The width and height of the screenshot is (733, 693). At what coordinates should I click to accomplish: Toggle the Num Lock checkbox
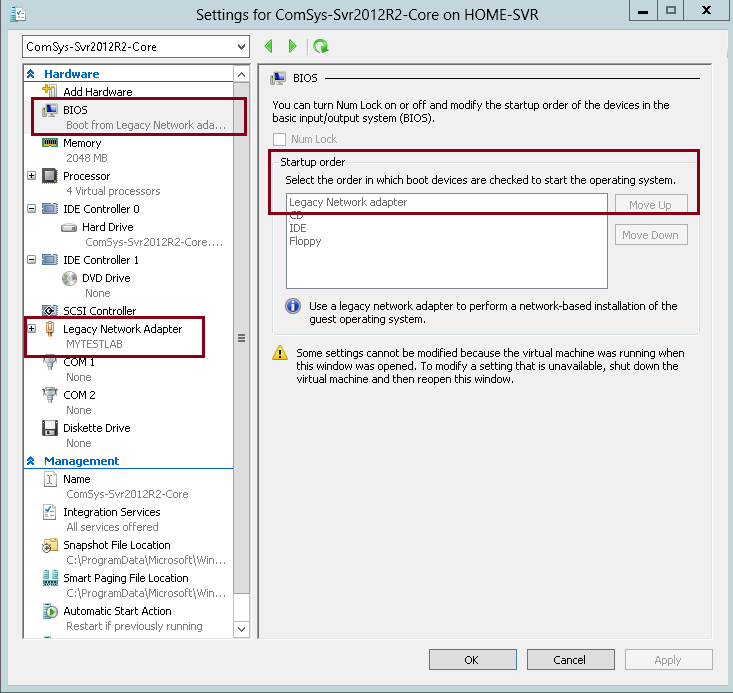pyautogui.click(x=279, y=139)
